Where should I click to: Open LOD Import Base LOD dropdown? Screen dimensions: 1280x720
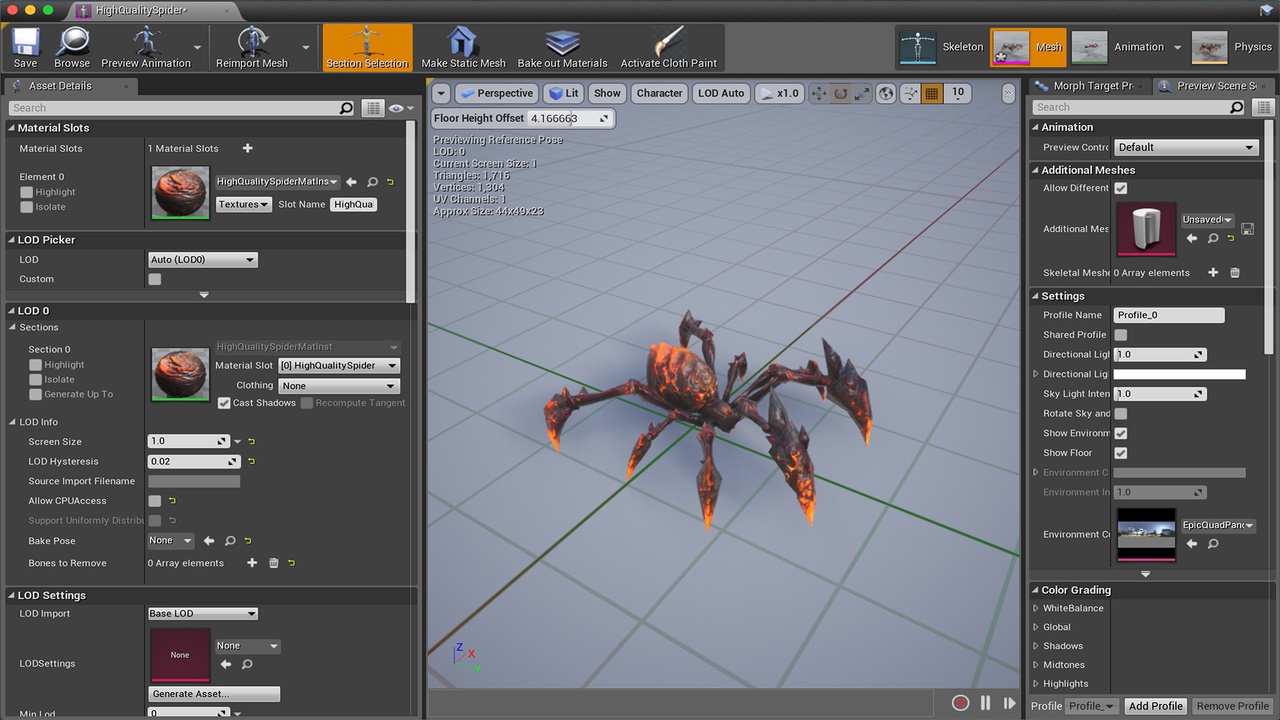[203, 614]
